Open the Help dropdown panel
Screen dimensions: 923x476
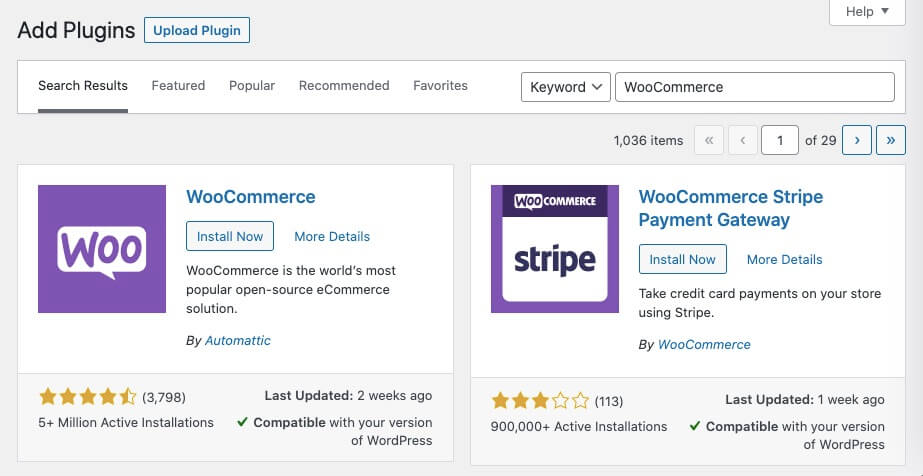[867, 12]
